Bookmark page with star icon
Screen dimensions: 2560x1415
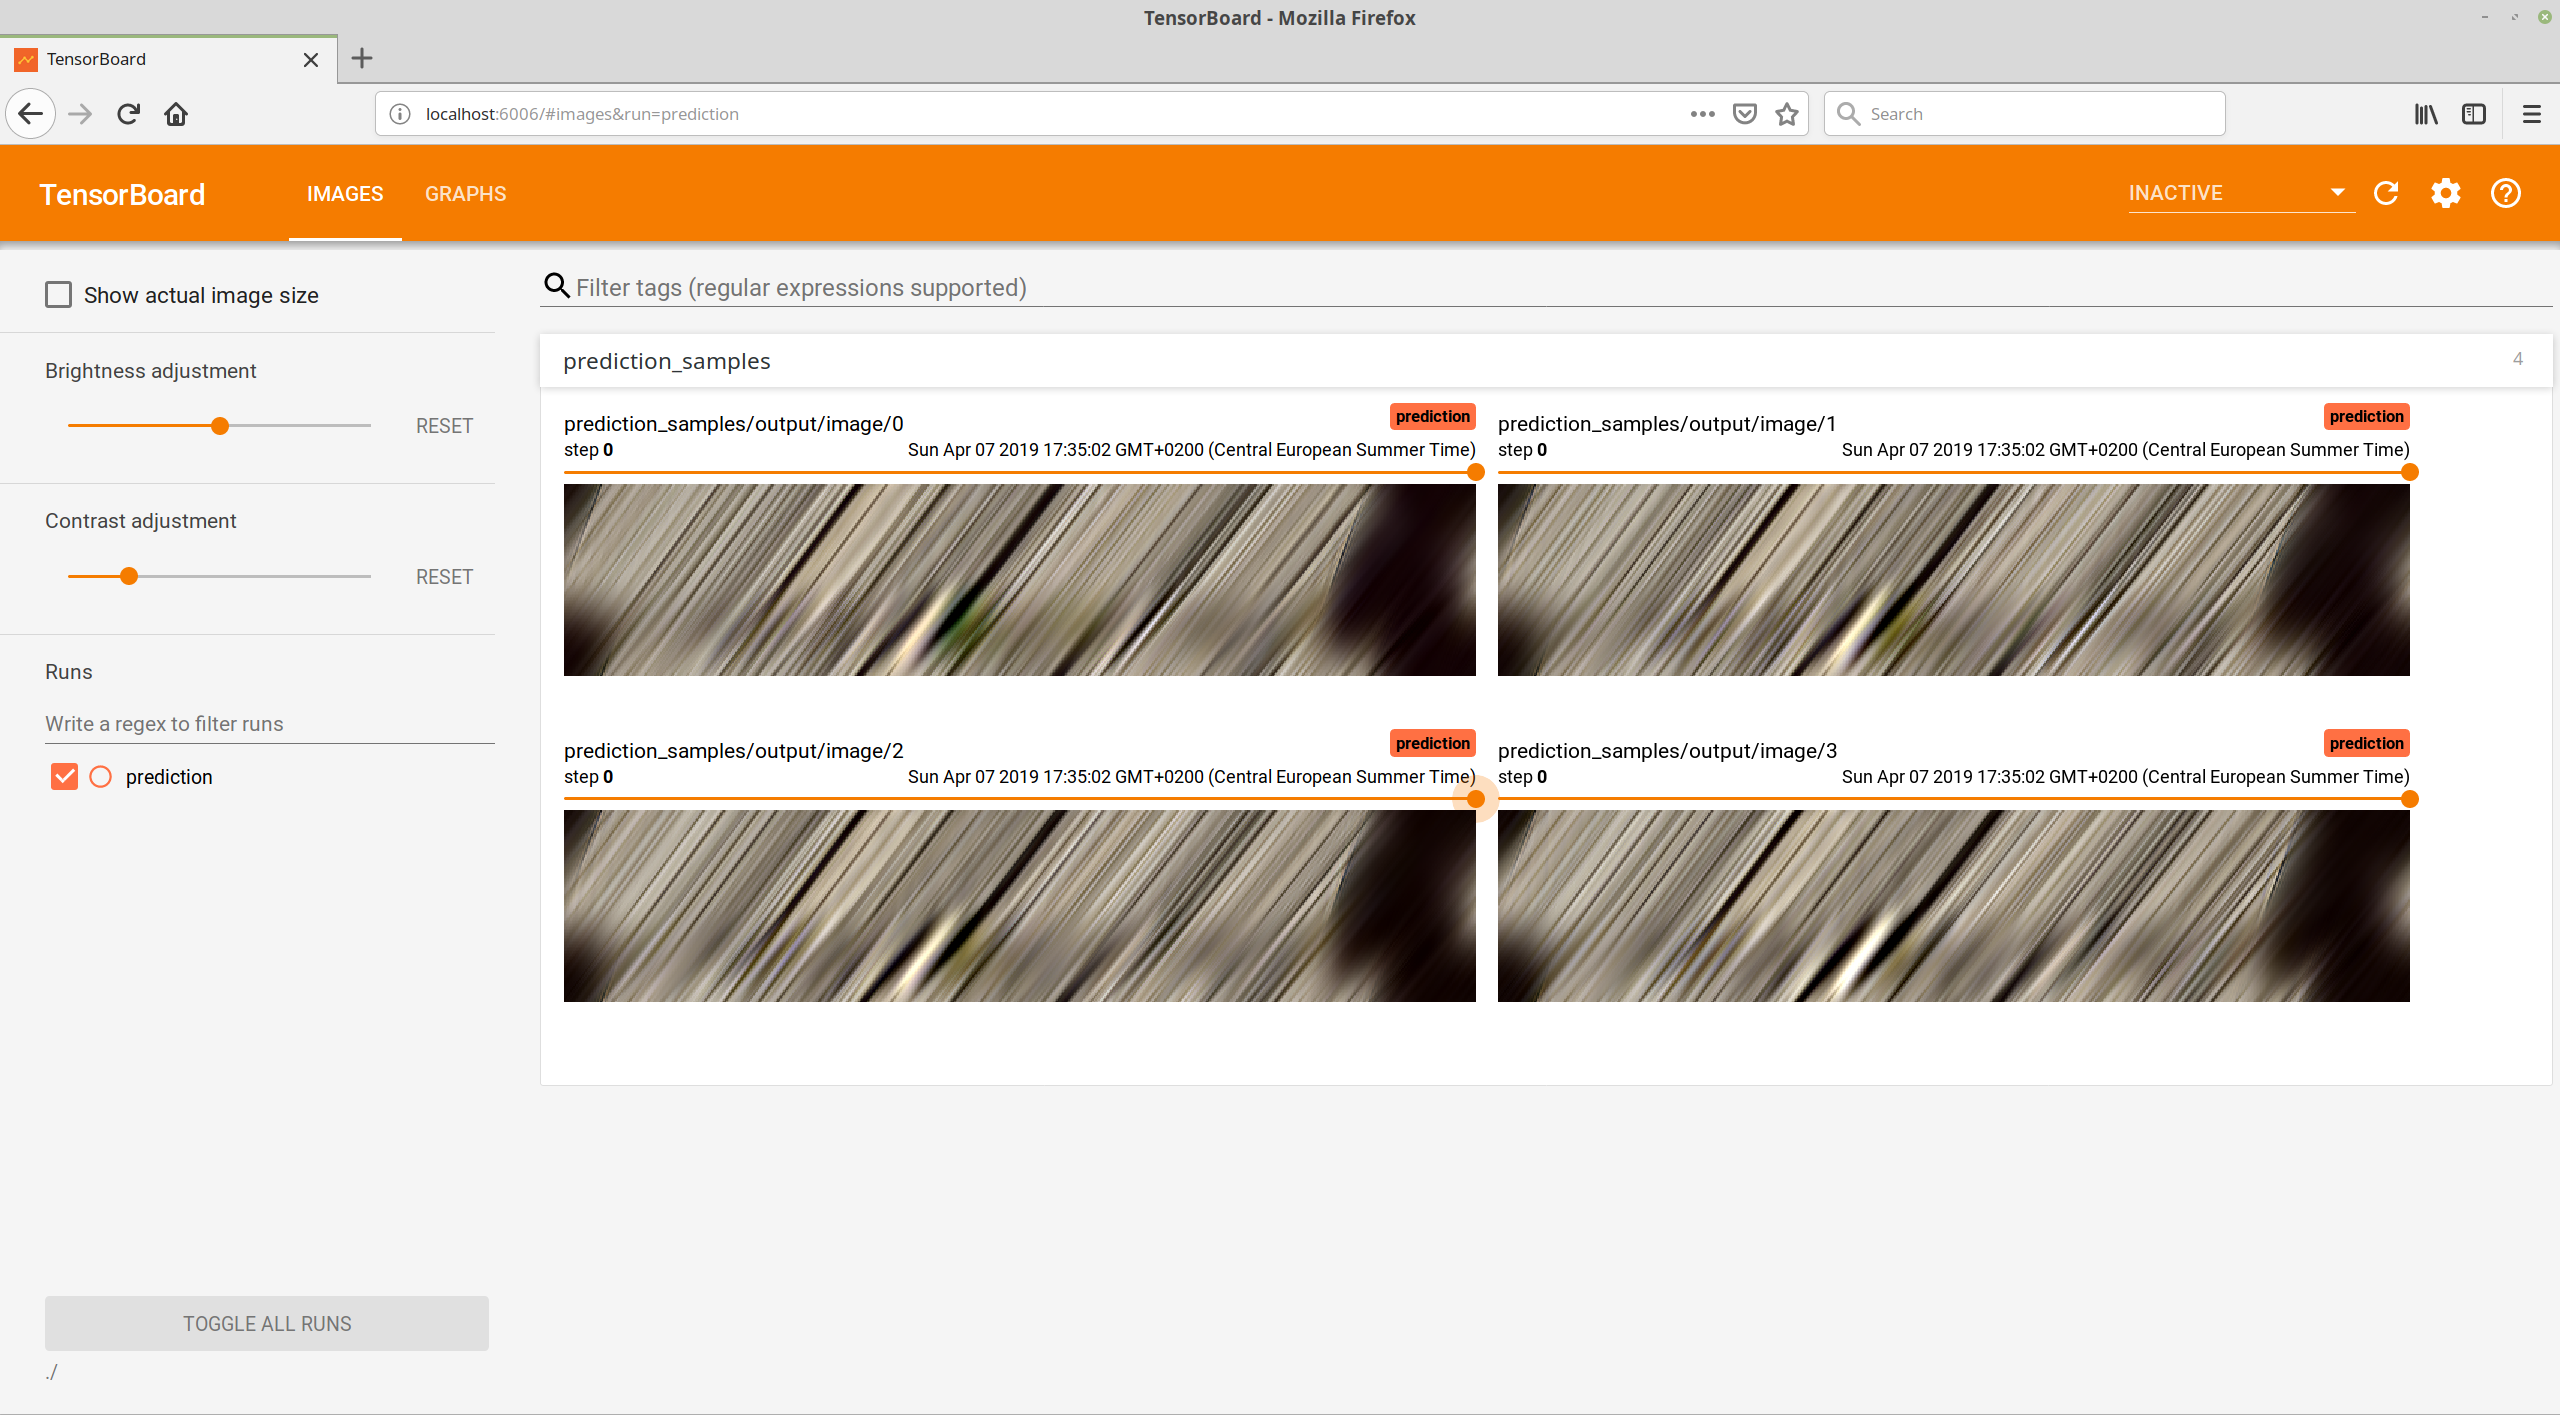tap(1787, 114)
